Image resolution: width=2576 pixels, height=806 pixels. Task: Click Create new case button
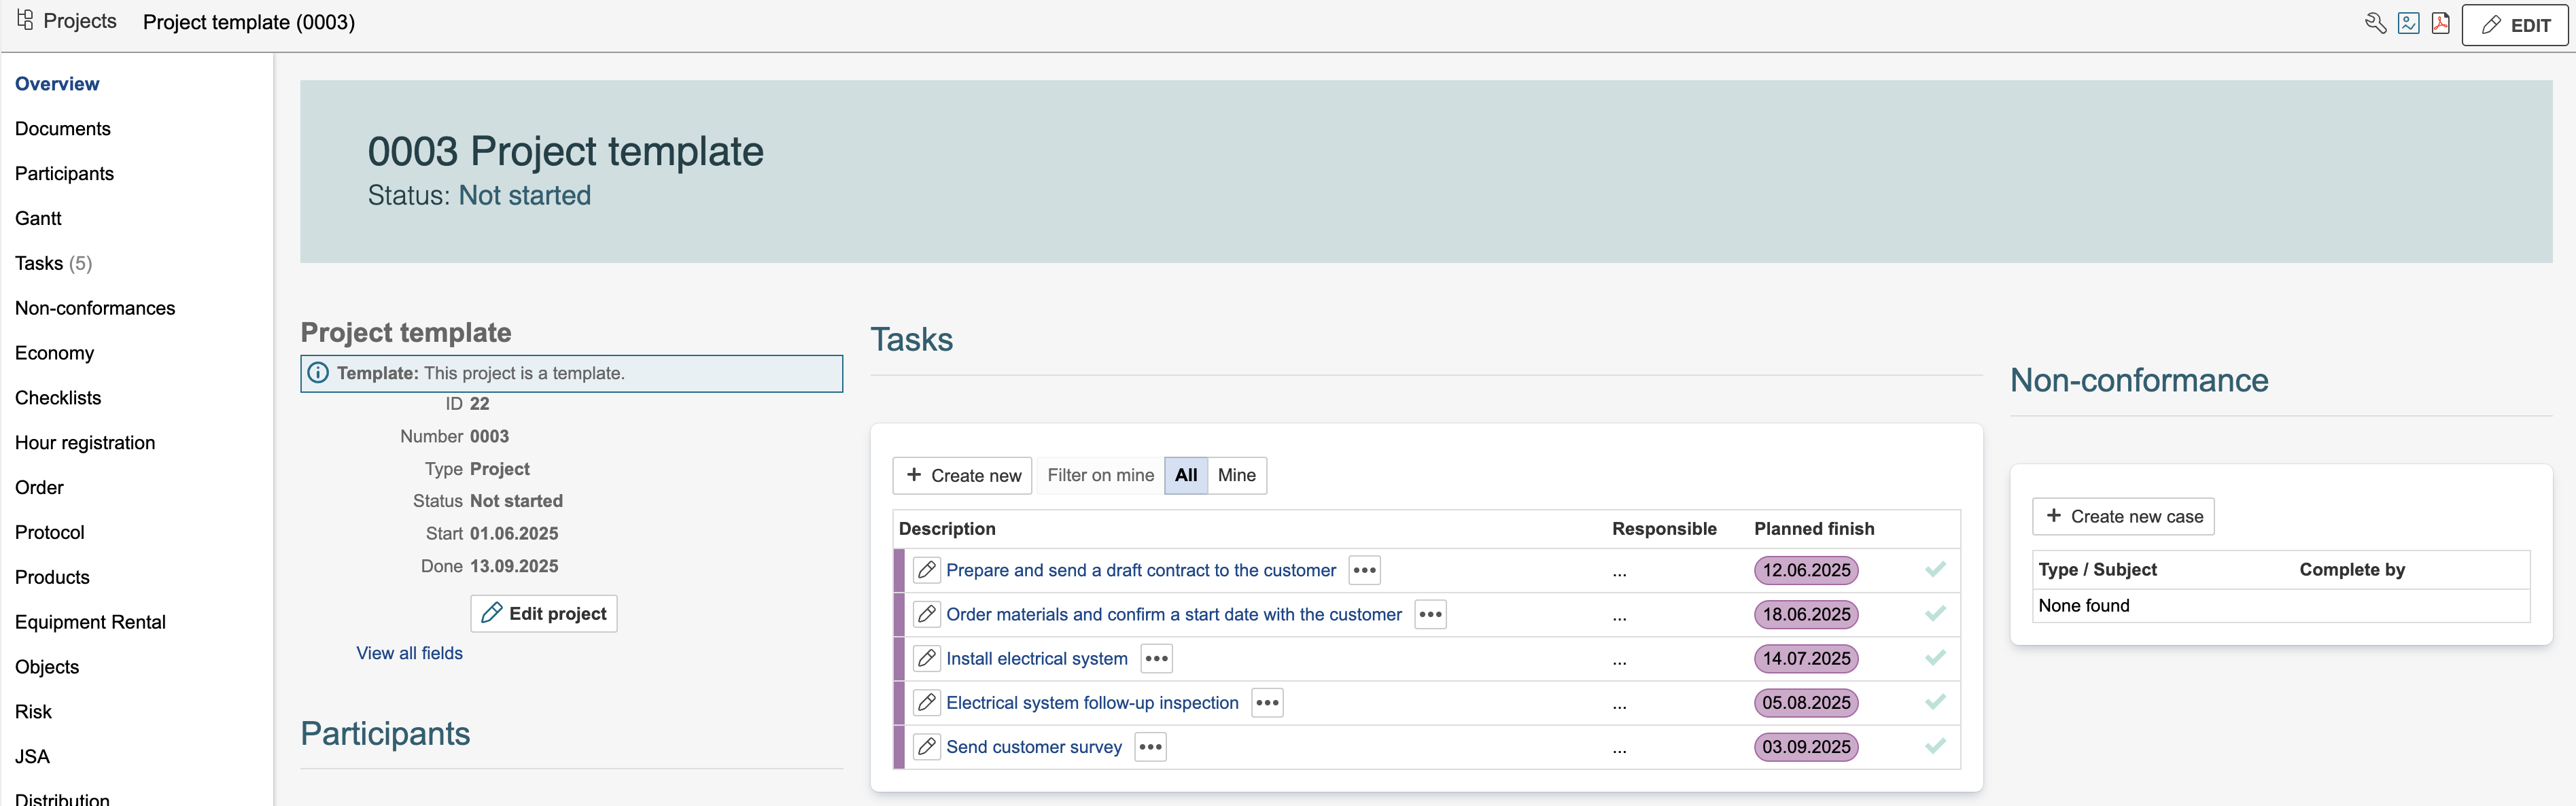coord(2123,516)
